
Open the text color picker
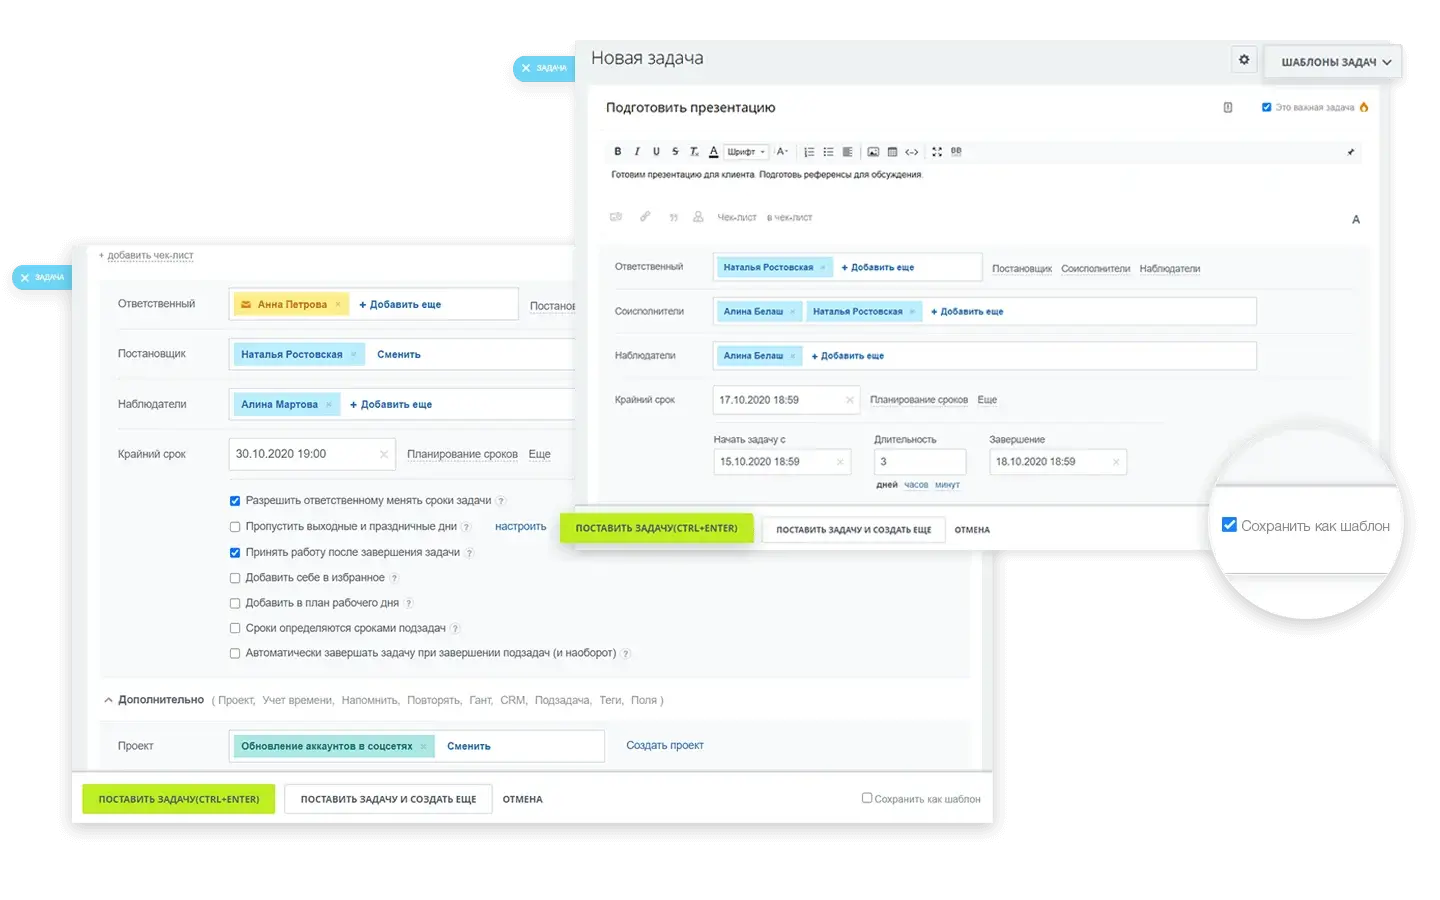pyautogui.click(x=713, y=152)
